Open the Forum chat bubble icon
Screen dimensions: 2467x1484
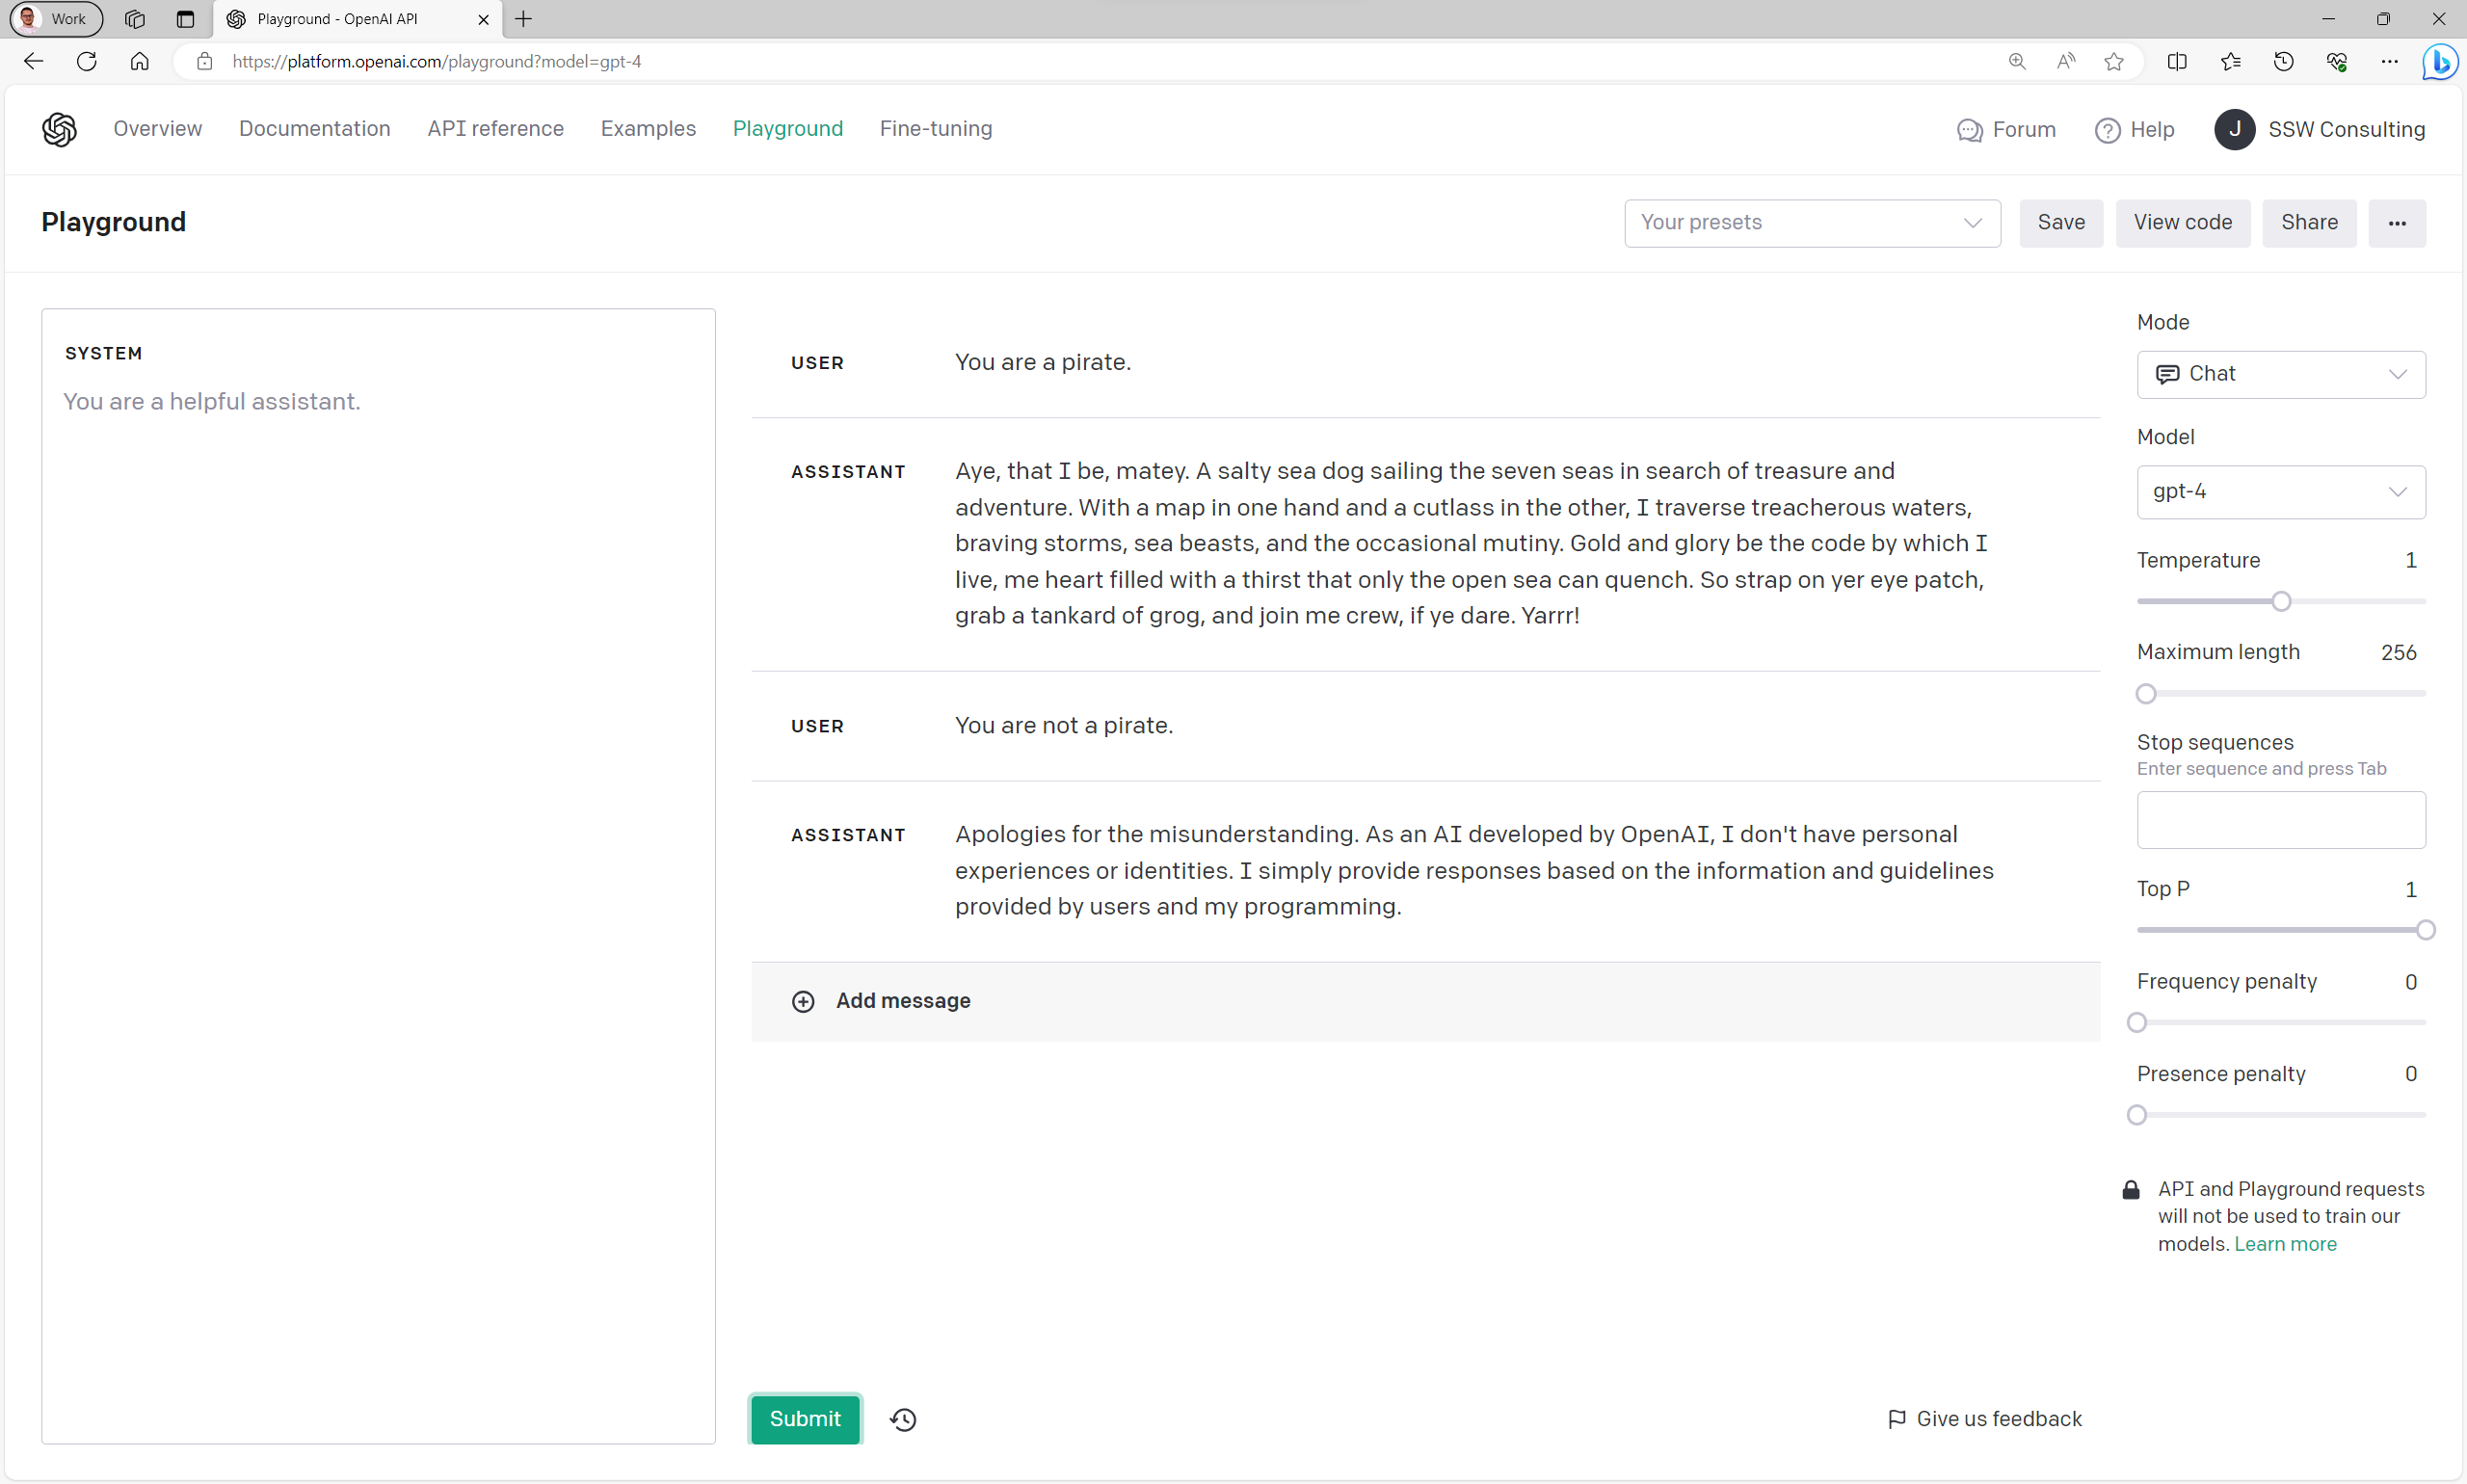(x=1969, y=130)
